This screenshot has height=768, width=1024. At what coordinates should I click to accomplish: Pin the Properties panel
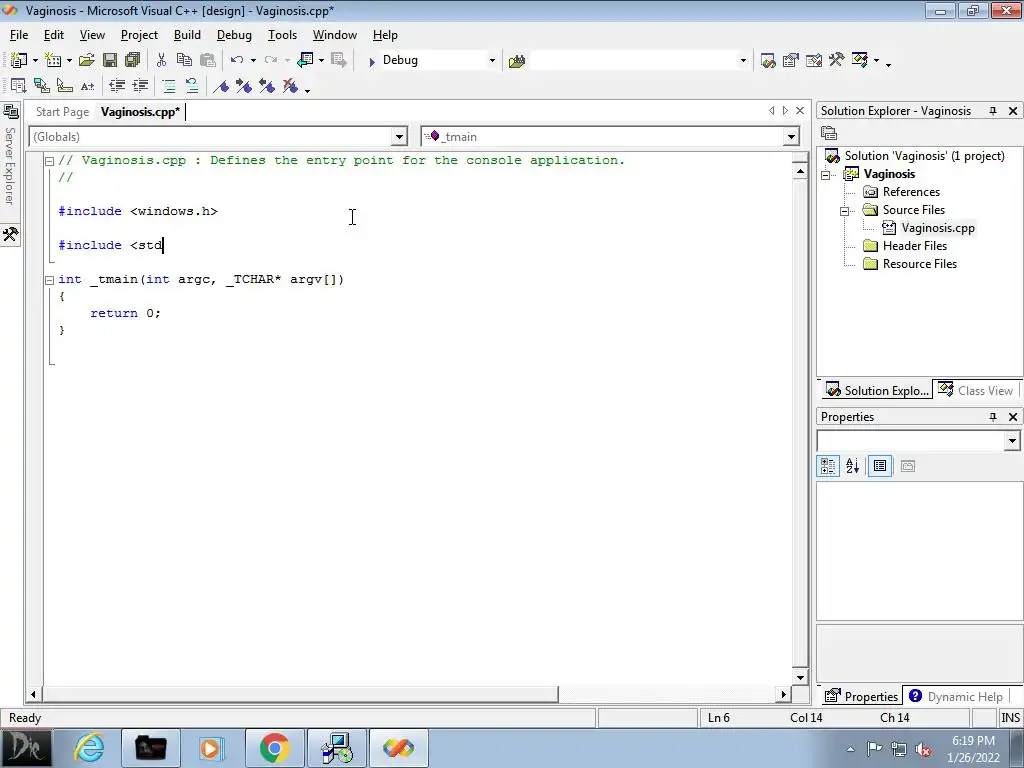coord(993,417)
